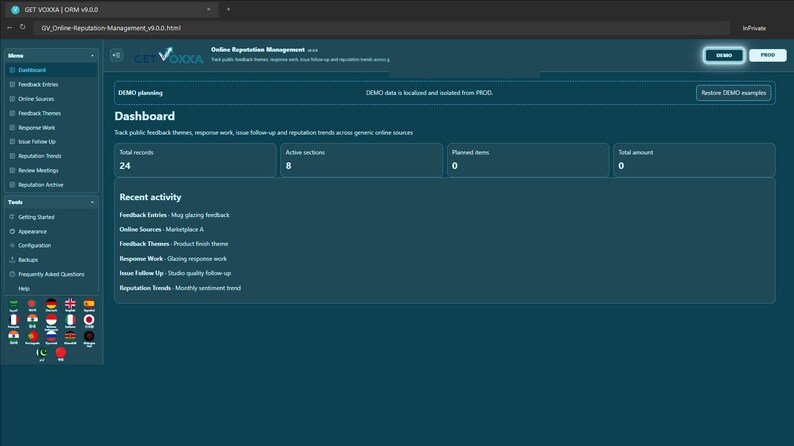Switch to PROD mode
The width and height of the screenshot is (794, 446).
(x=767, y=55)
